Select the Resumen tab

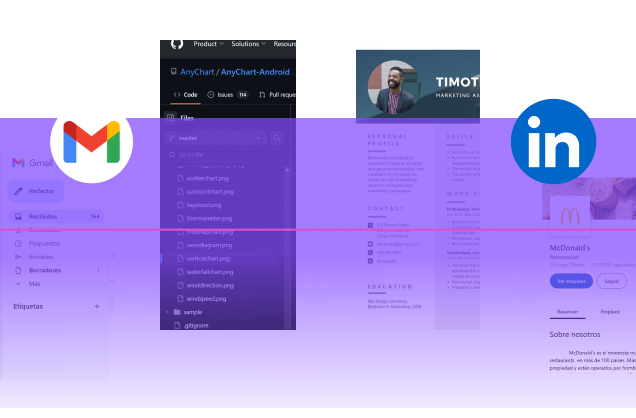pyautogui.click(x=567, y=311)
